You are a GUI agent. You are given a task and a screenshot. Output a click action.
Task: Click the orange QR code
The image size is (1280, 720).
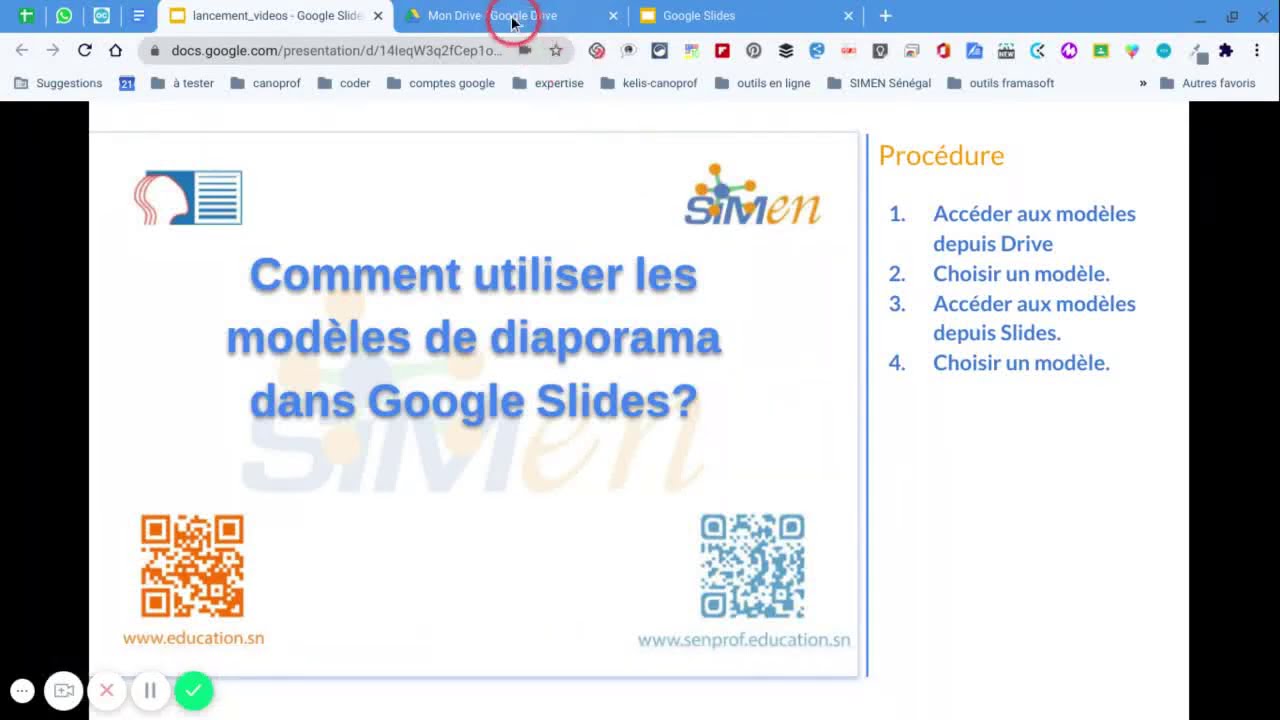(192, 566)
